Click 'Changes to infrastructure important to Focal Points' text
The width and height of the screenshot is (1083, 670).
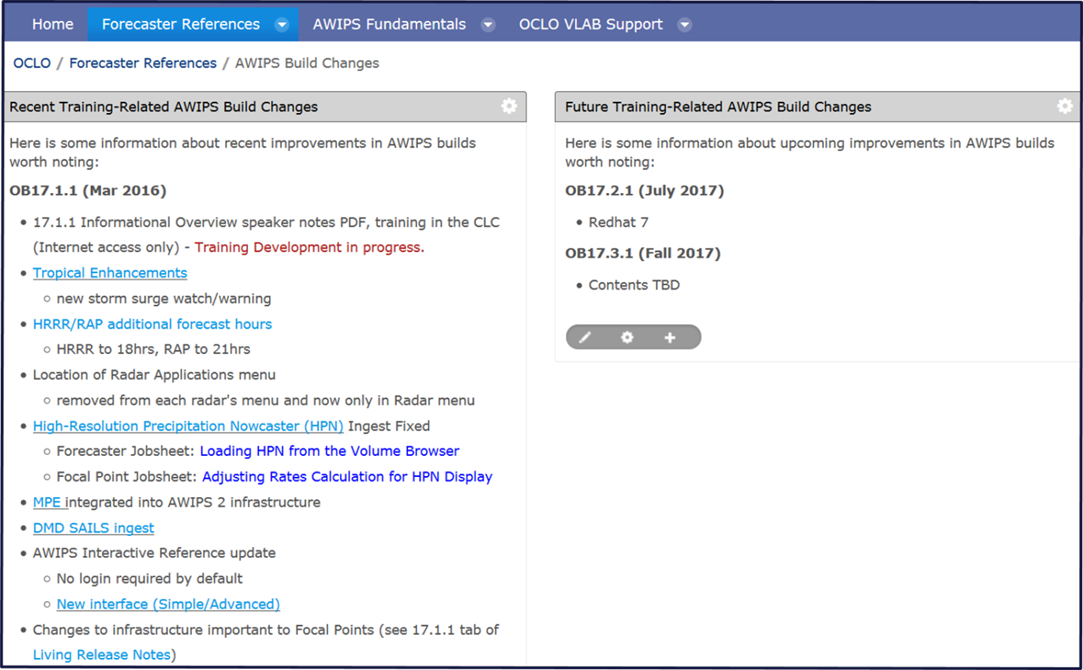click(x=203, y=630)
